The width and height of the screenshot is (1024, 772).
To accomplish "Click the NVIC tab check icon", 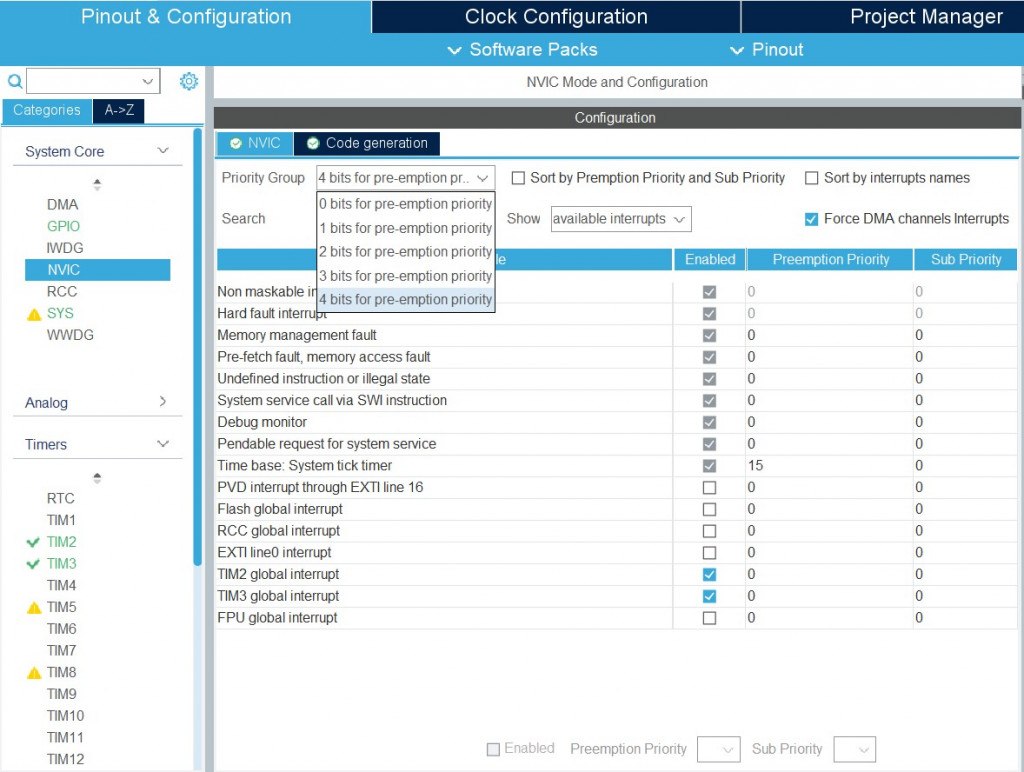I will point(236,143).
